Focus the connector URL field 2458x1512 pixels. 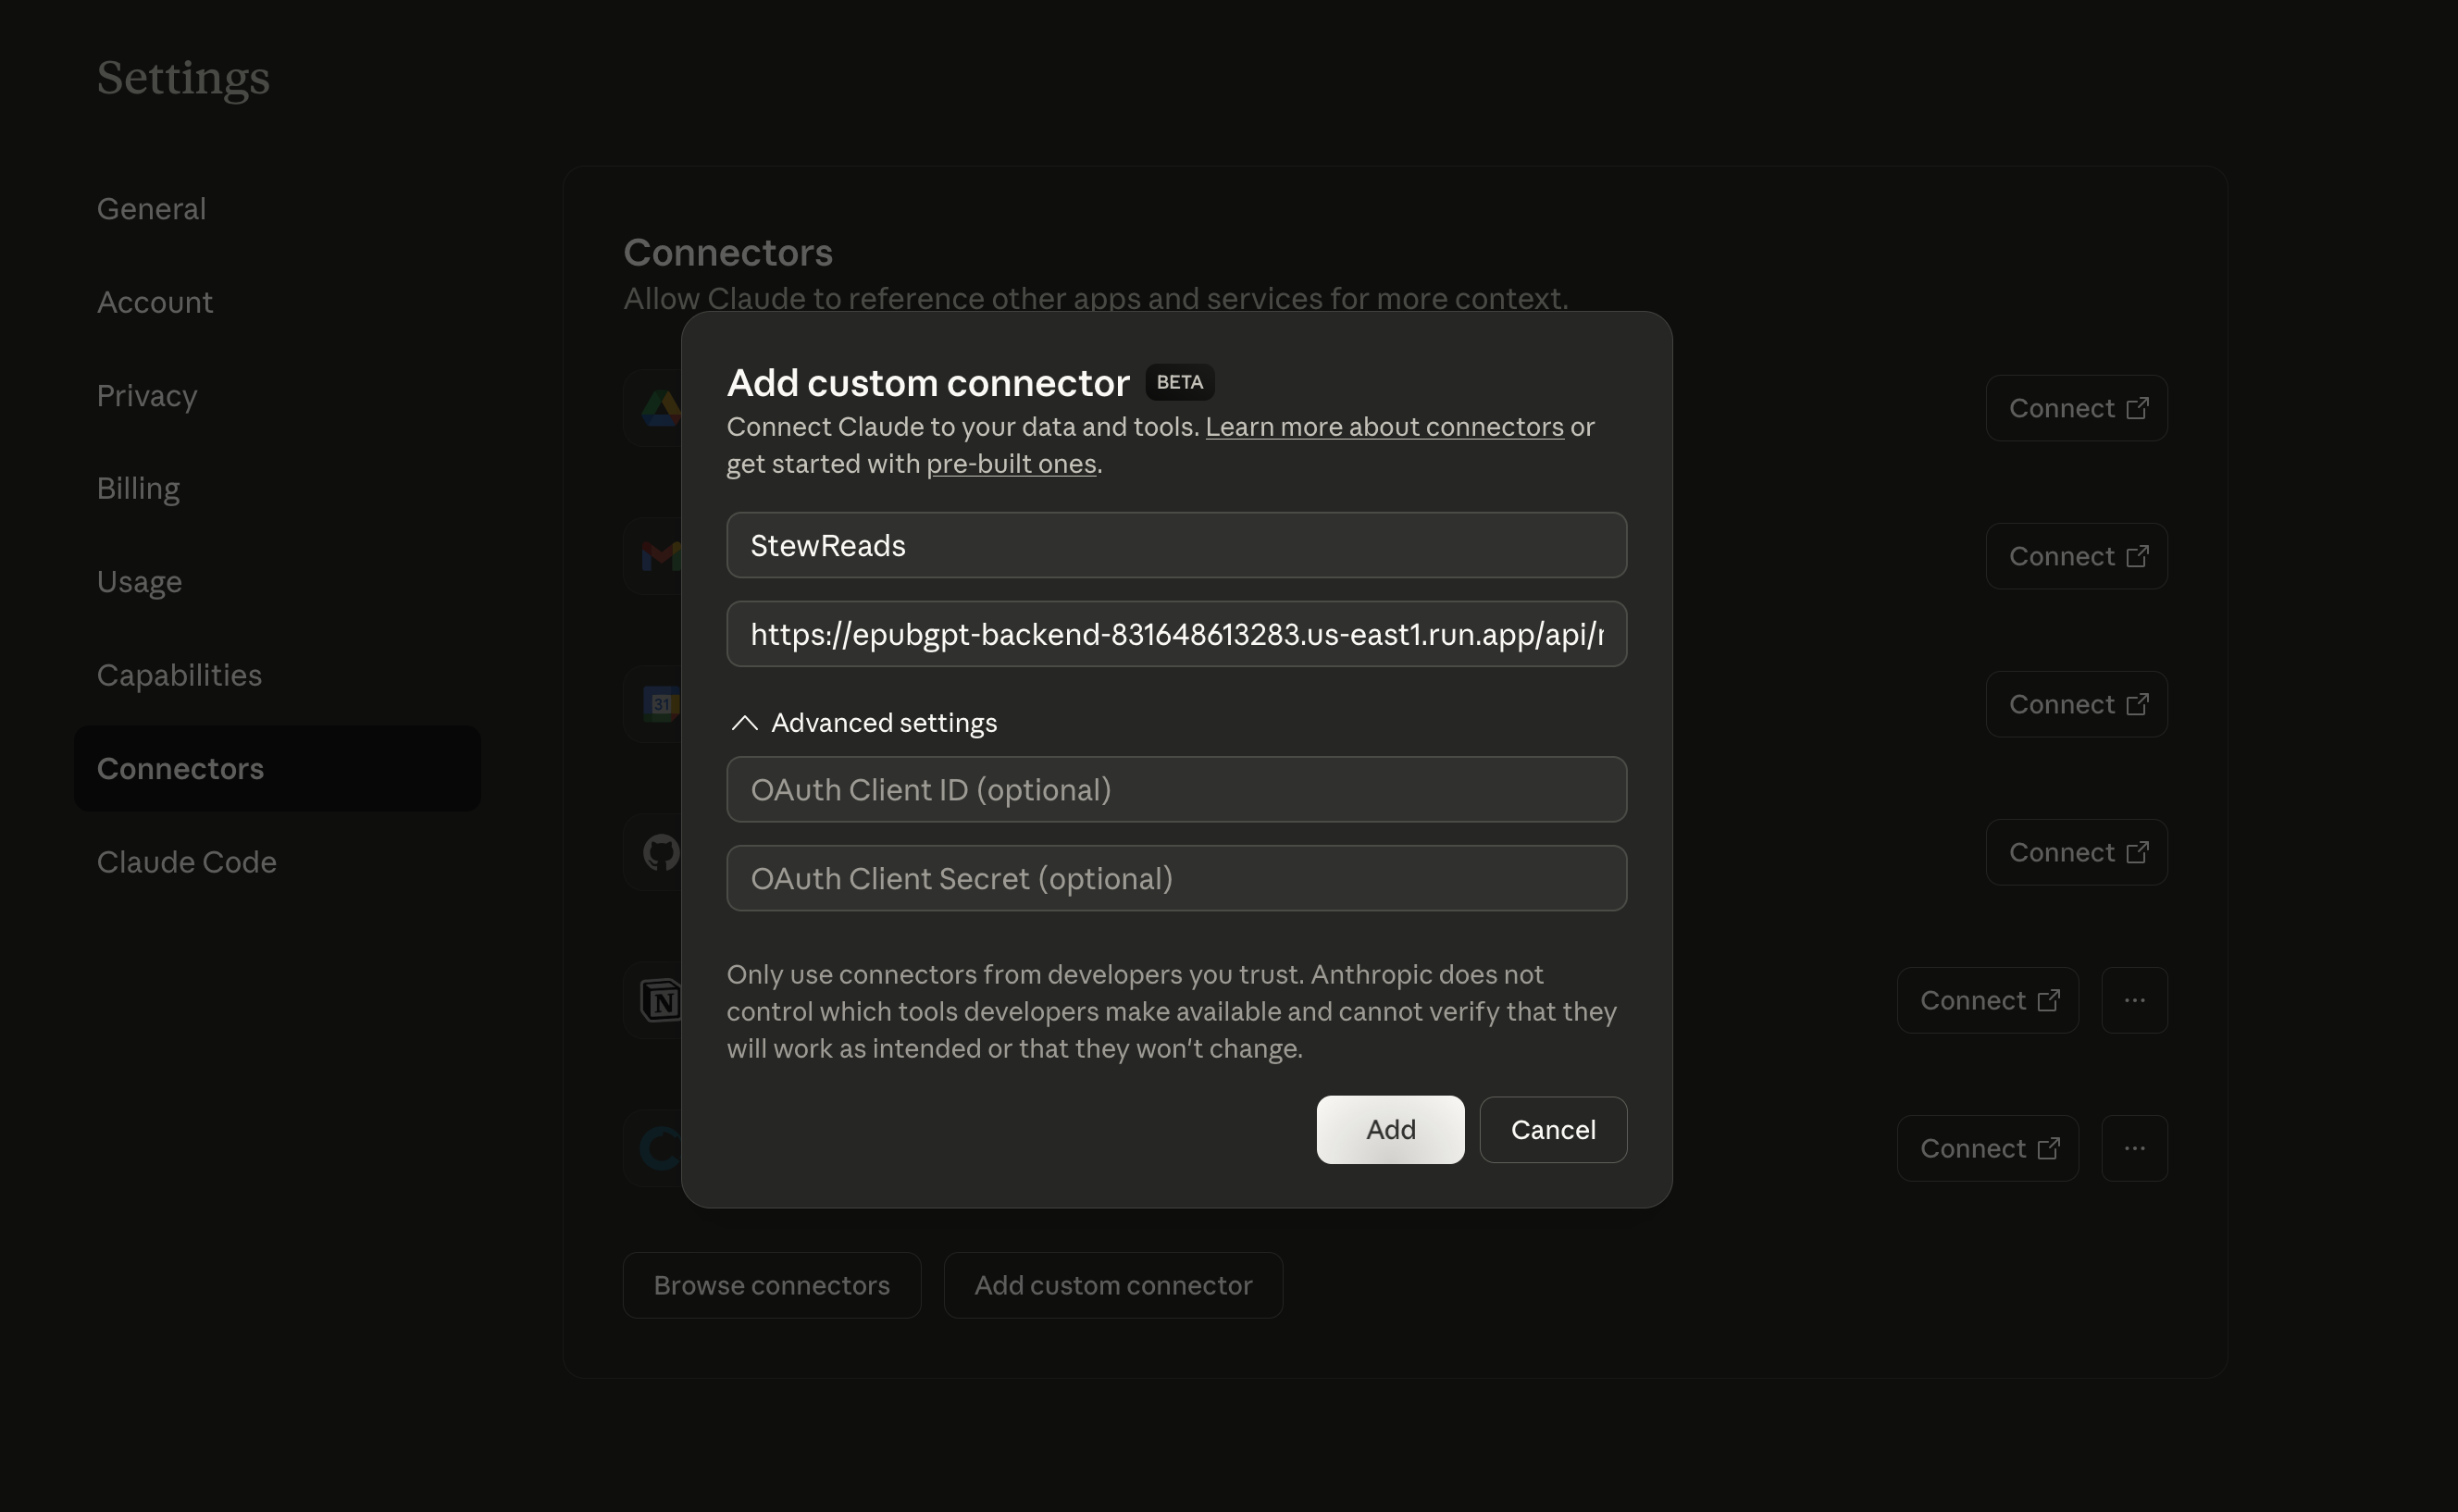1176,634
